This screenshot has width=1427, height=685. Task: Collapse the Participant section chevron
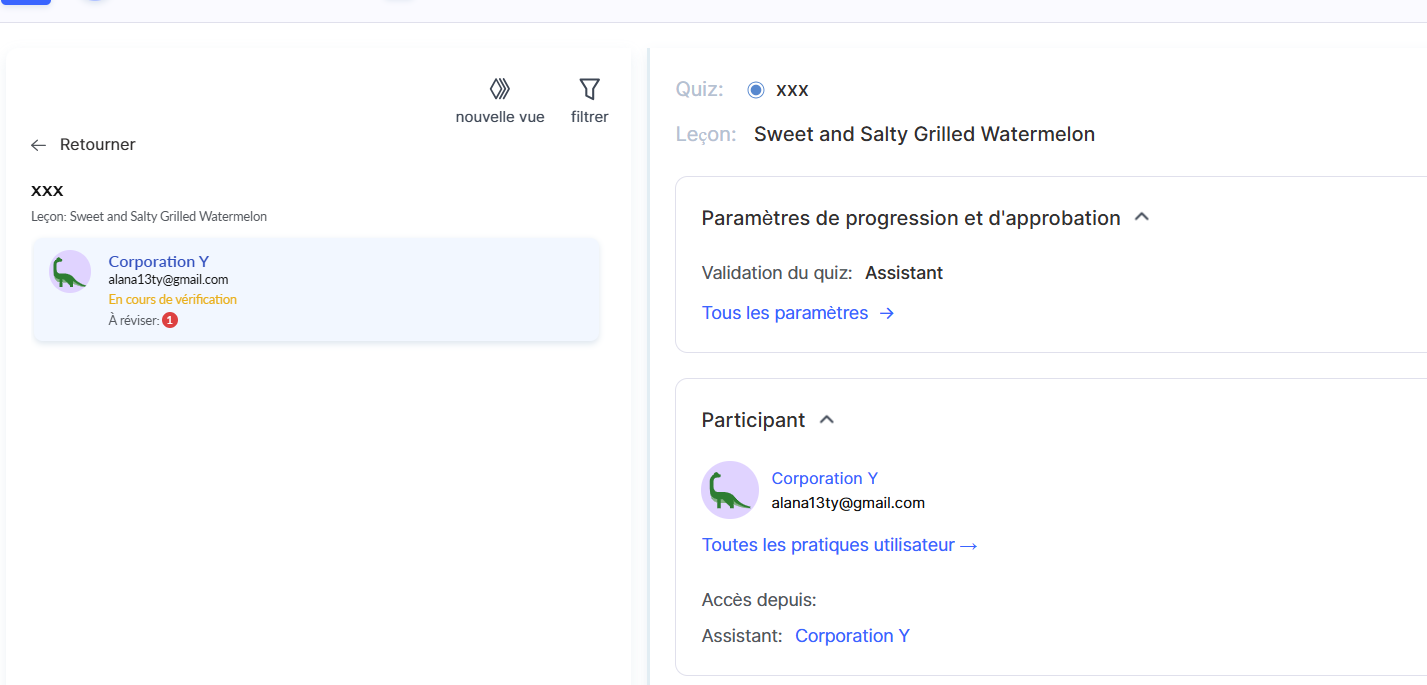(827, 420)
